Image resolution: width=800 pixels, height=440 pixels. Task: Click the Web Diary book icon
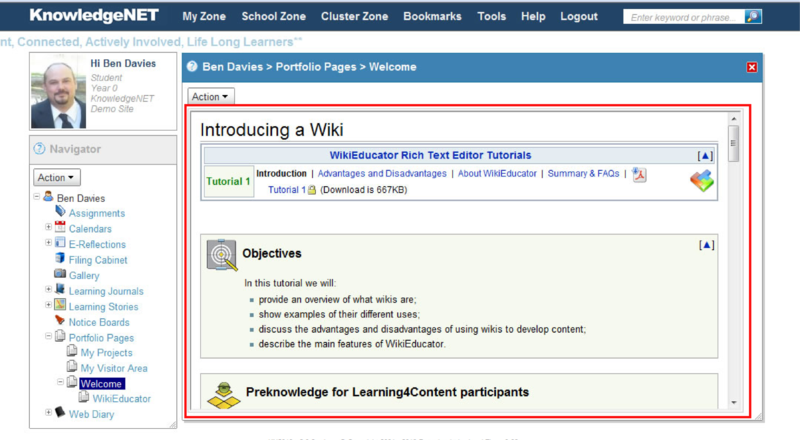pos(60,412)
